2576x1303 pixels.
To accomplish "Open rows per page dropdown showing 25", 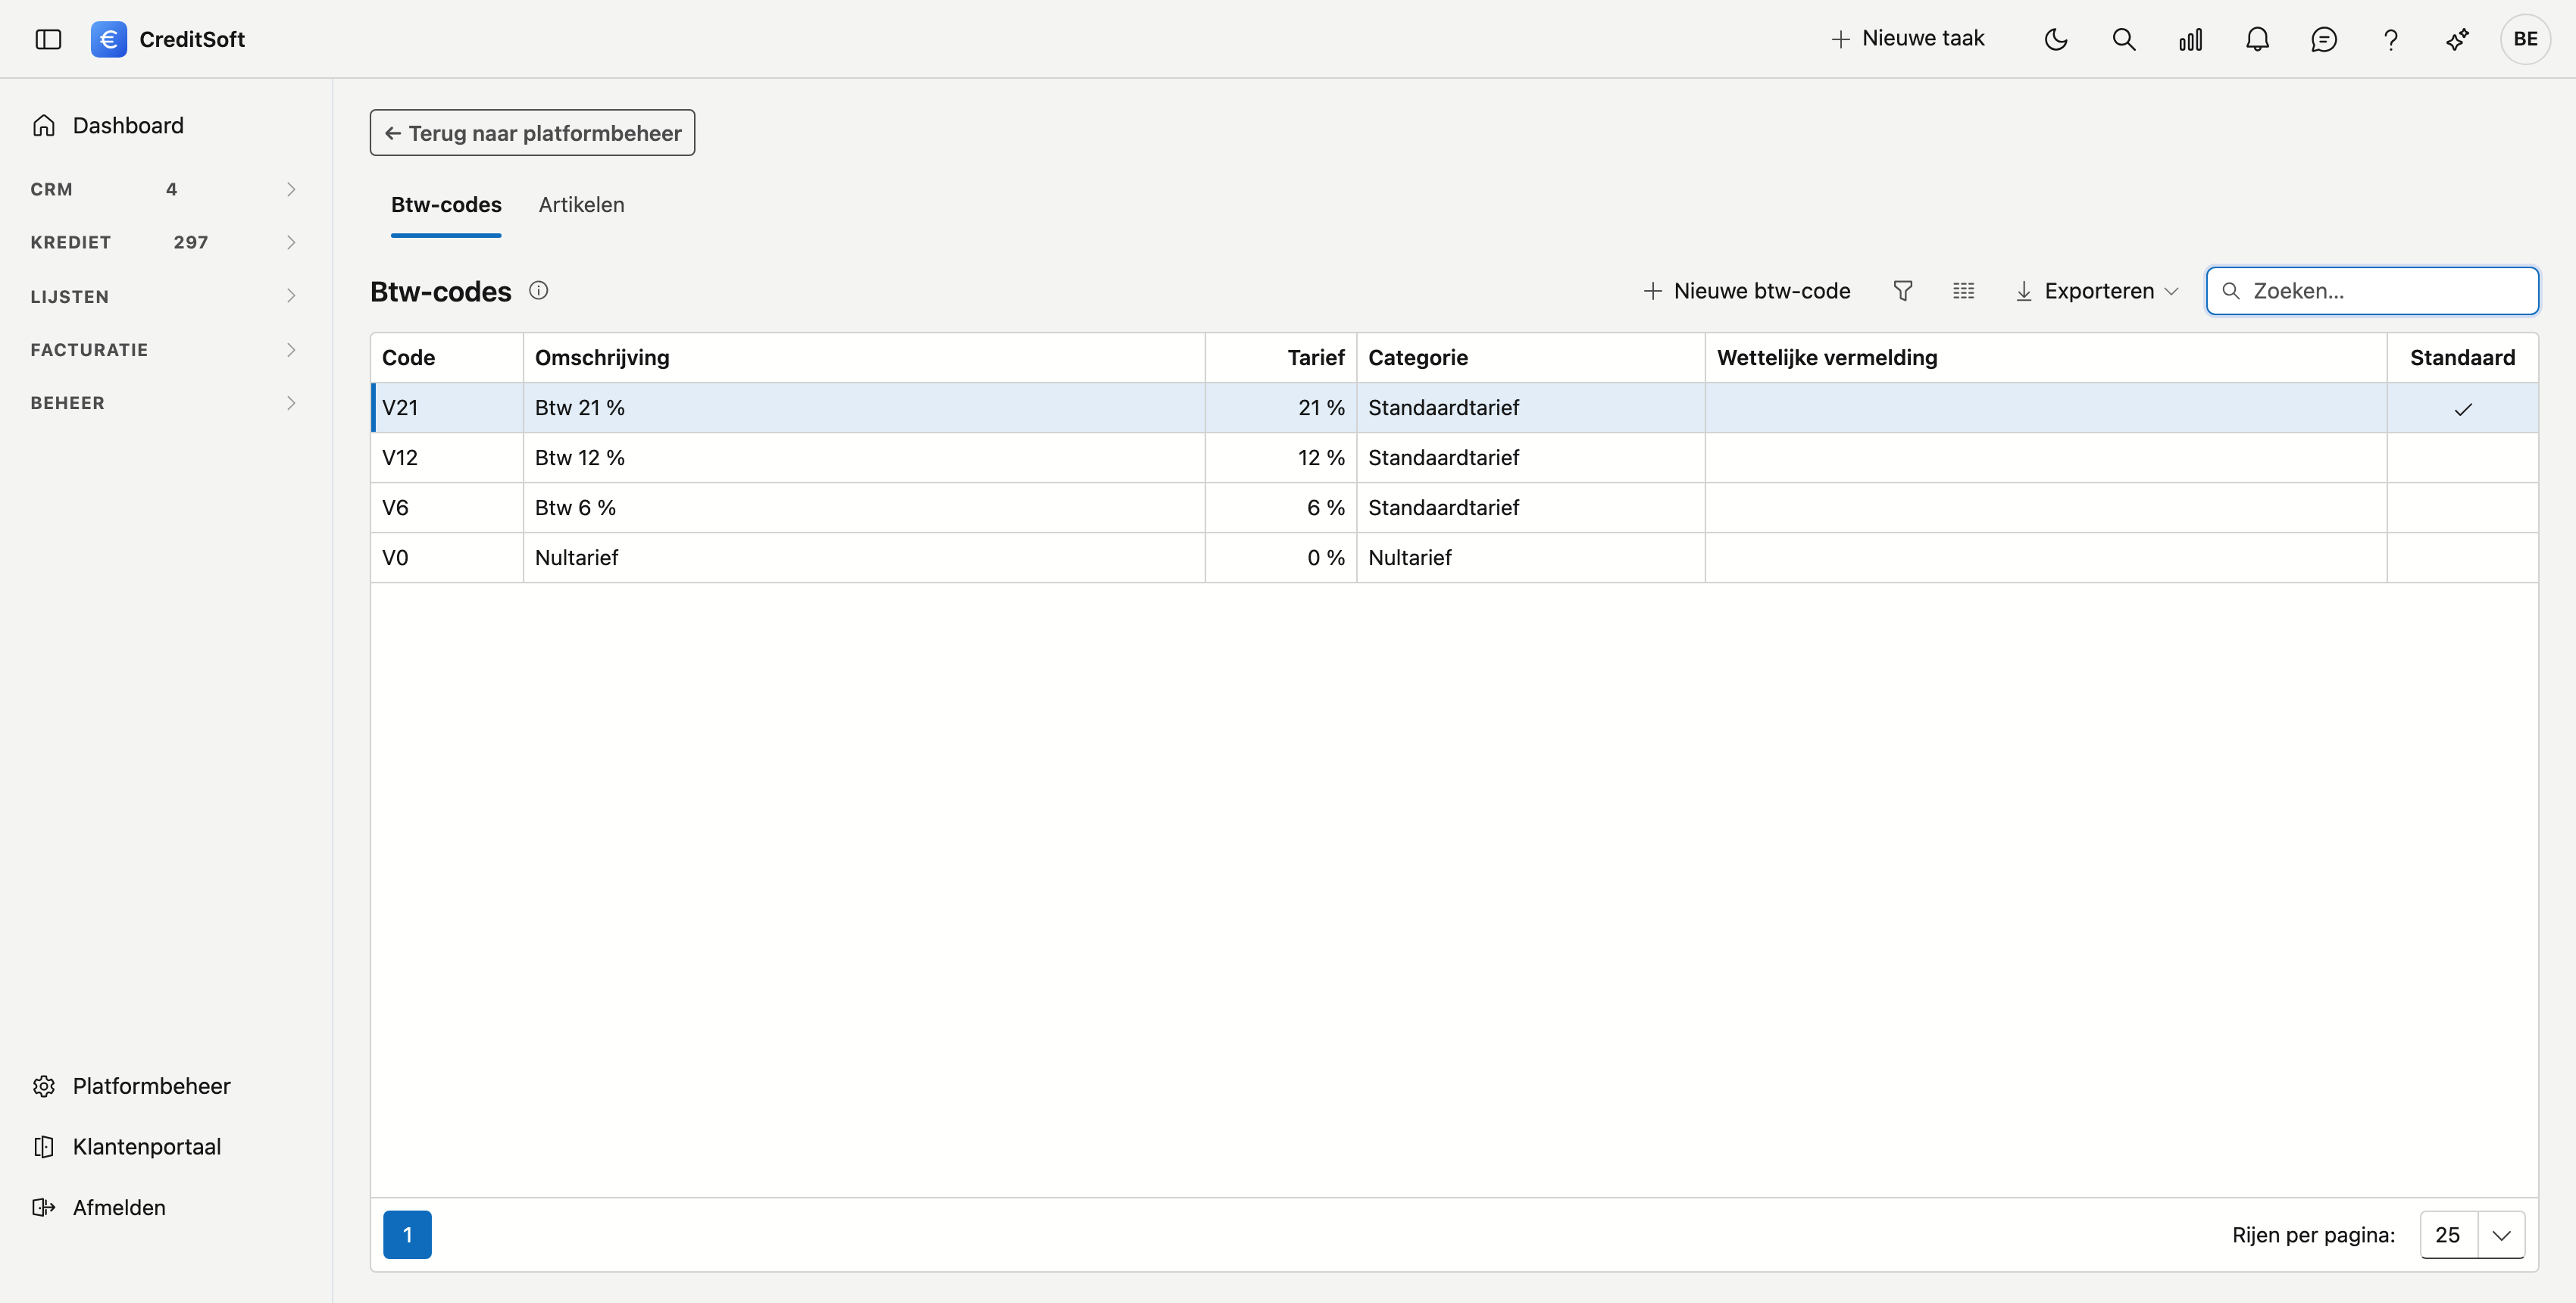I will 2472,1235.
